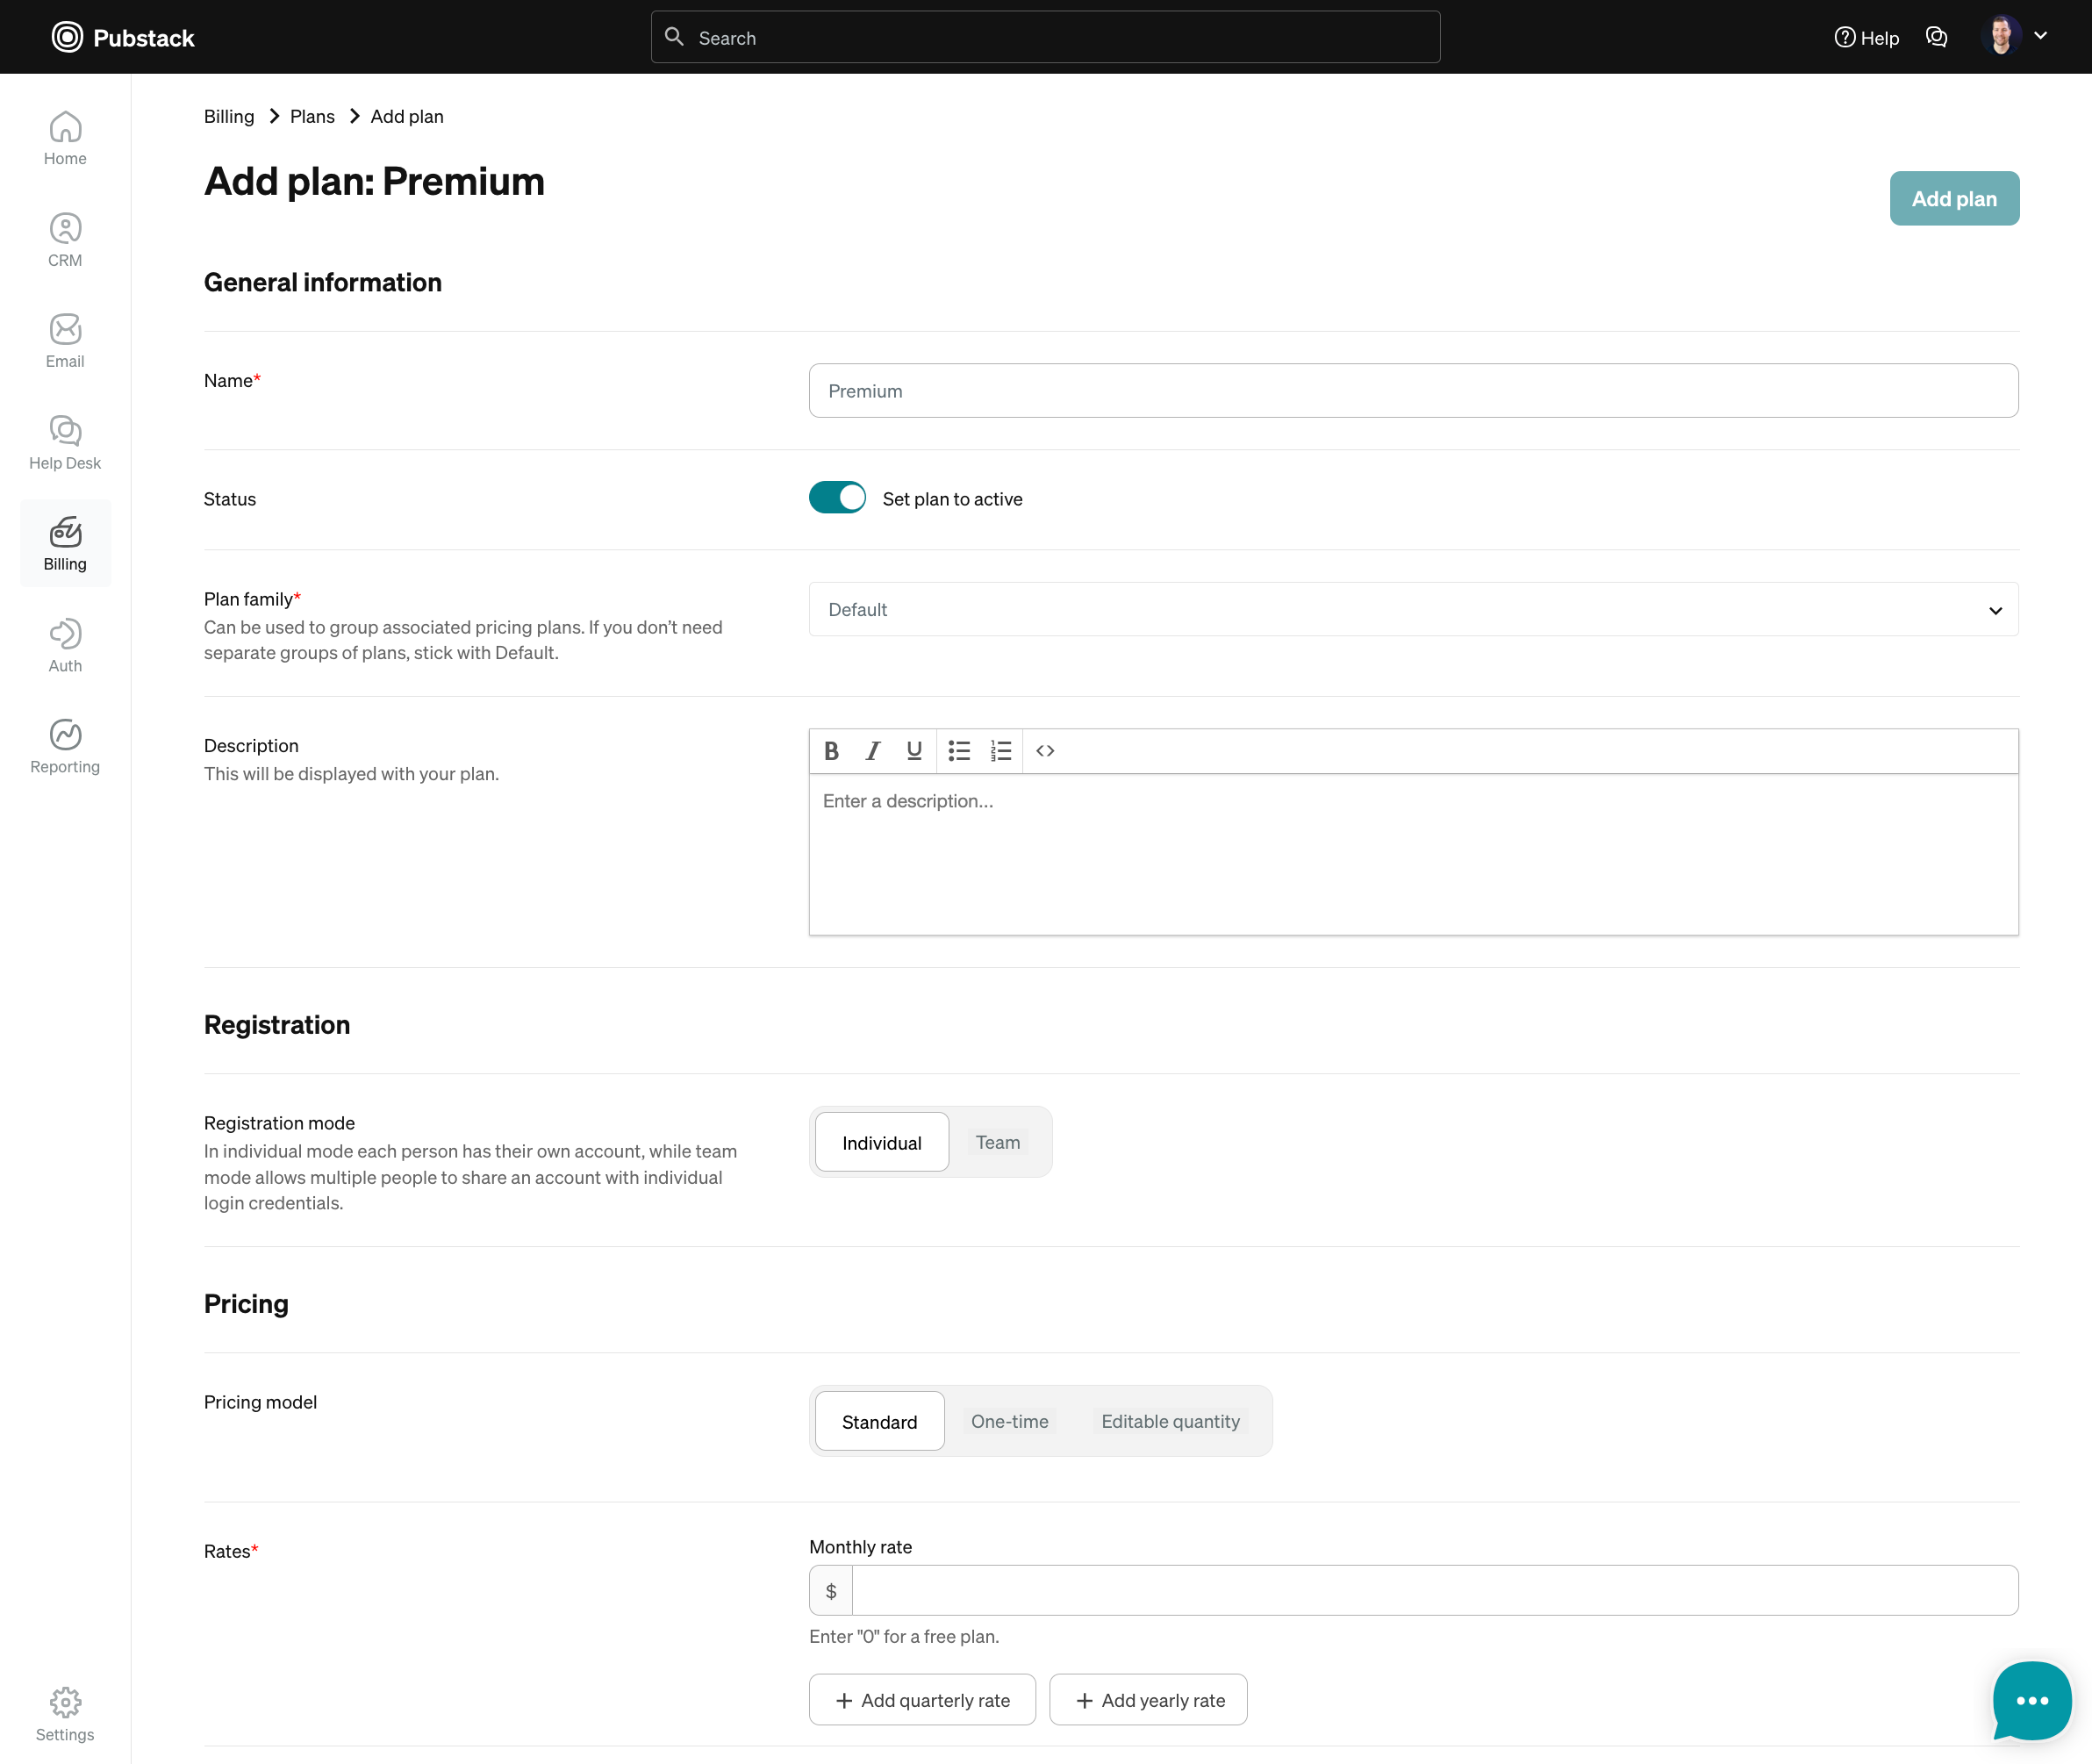The width and height of the screenshot is (2092, 1764).
Task: Go to Reporting in the sidebar
Action: [x=65, y=746]
